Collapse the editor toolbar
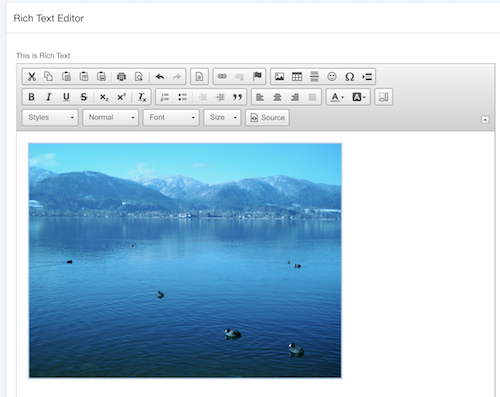 485,120
